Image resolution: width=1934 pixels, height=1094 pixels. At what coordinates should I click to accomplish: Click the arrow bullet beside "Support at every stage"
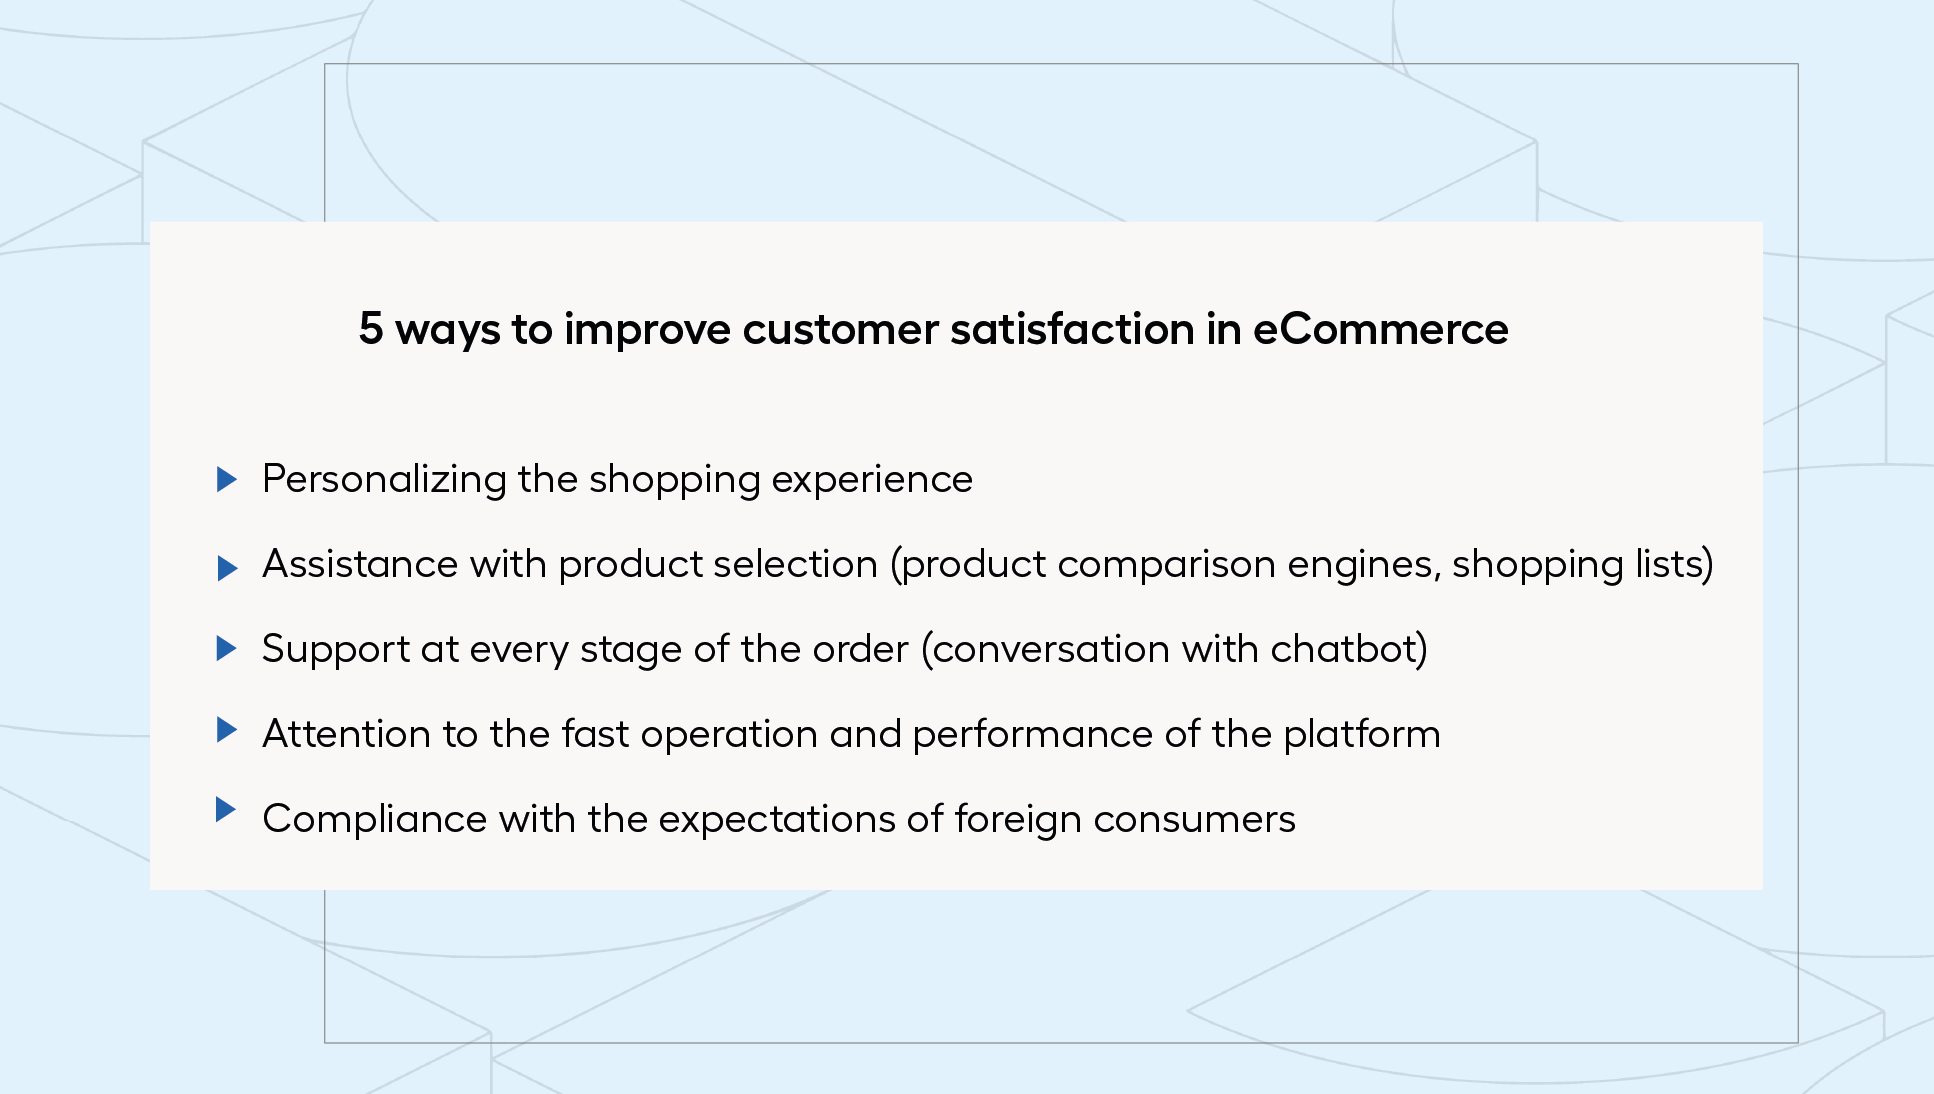227,649
